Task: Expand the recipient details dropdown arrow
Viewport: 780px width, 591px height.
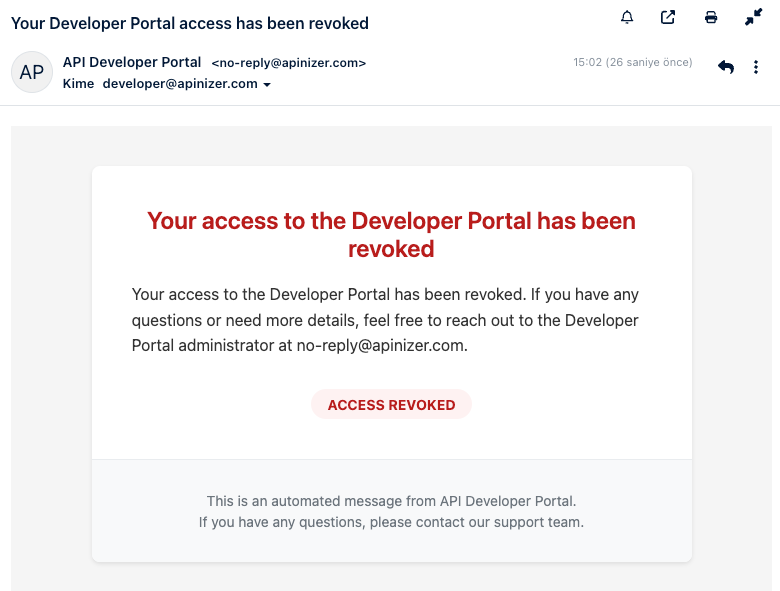Action: click(267, 85)
